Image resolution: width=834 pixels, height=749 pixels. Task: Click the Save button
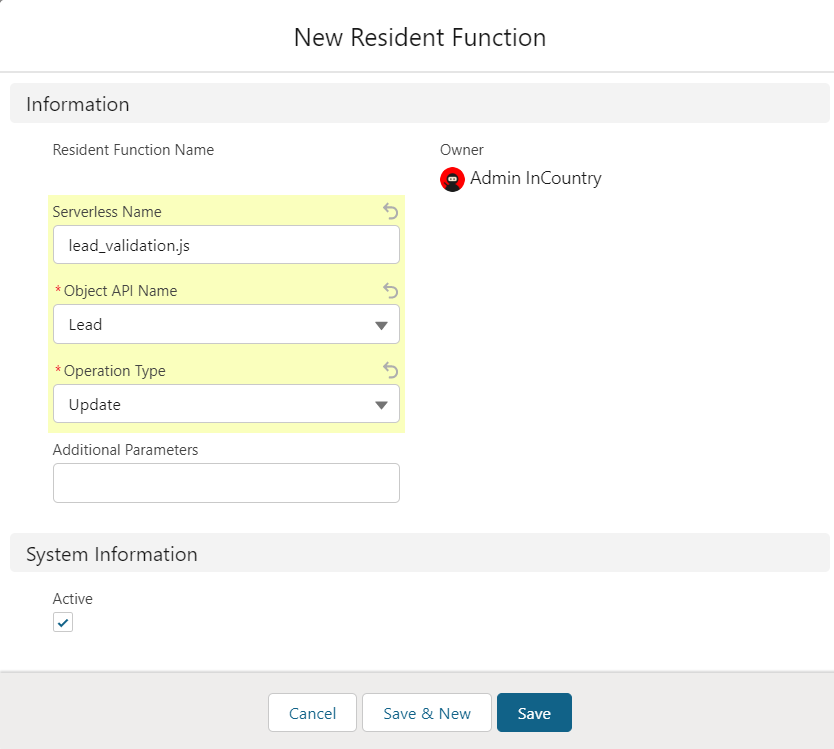[534, 713]
